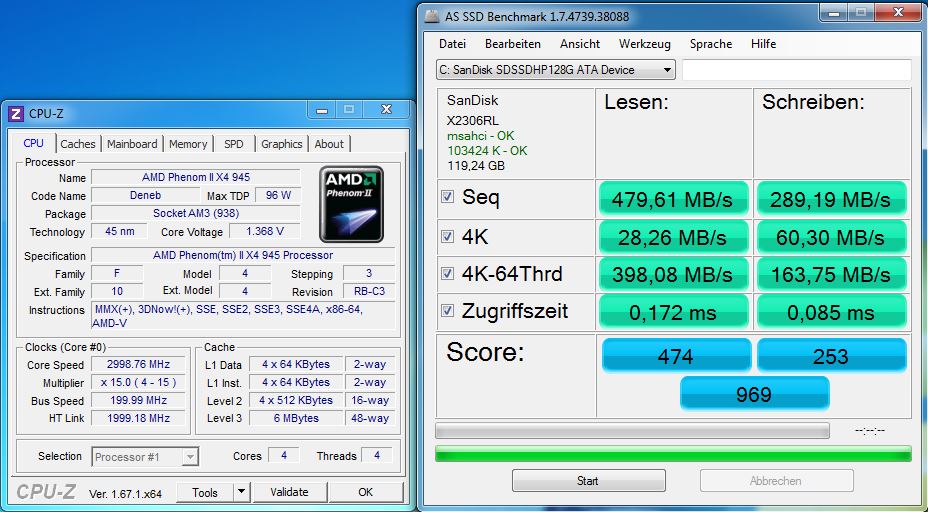The height and width of the screenshot is (512, 928).
Task: Click the Core Voltage value 1.368 V
Action: (x=265, y=231)
